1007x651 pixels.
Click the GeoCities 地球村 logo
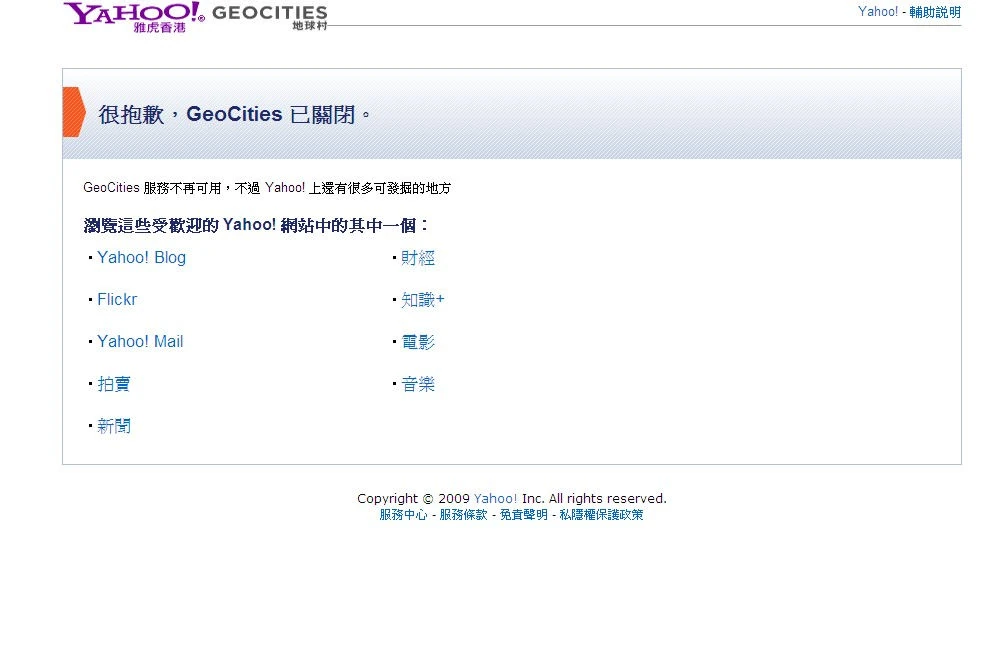[x=270, y=17]
